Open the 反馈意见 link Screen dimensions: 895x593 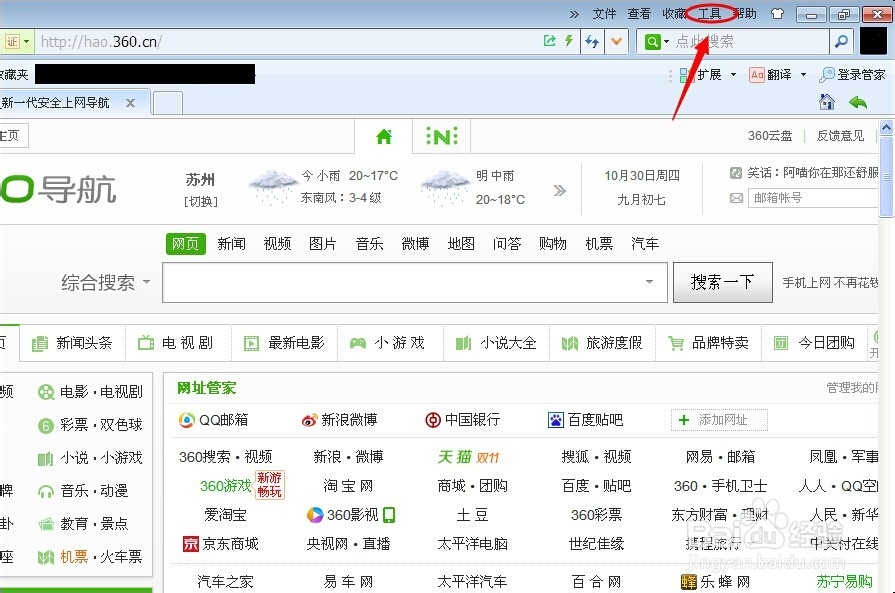pyautogui.click(x=840, y=136)
